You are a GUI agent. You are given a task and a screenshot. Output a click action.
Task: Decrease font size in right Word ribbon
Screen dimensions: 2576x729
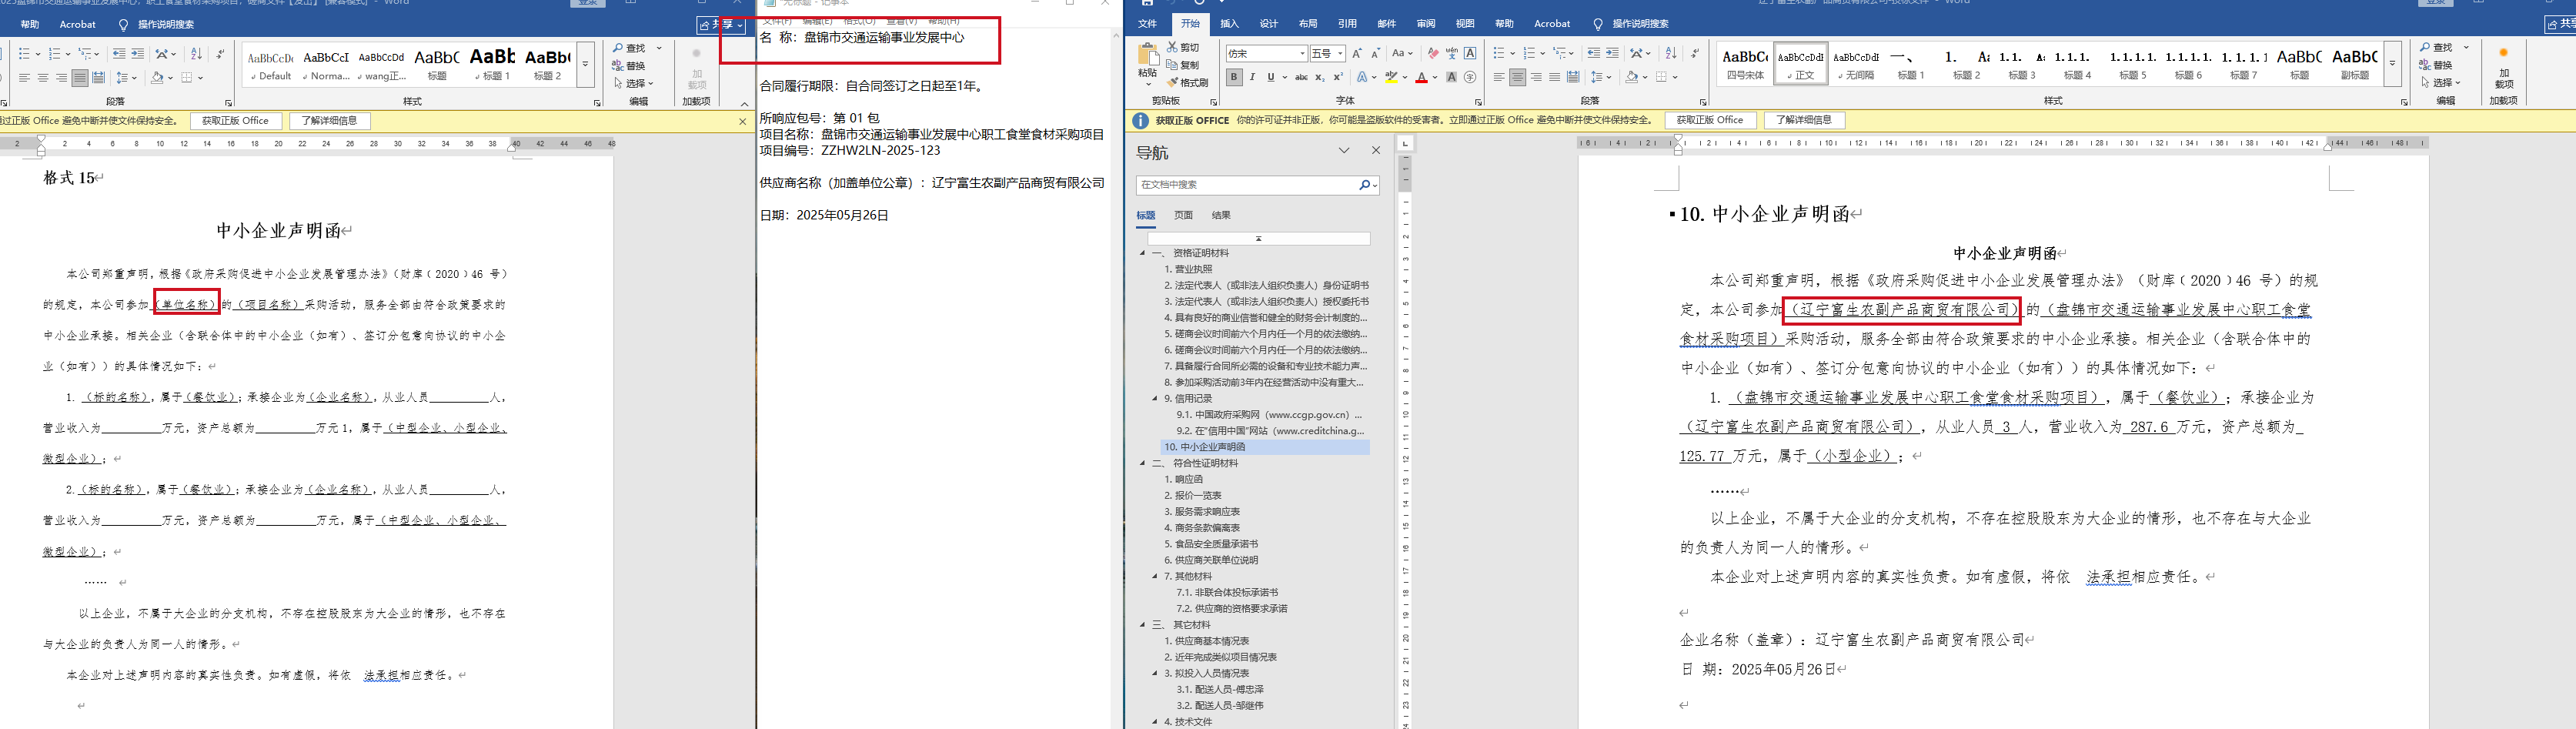(x=1376, y=53)
